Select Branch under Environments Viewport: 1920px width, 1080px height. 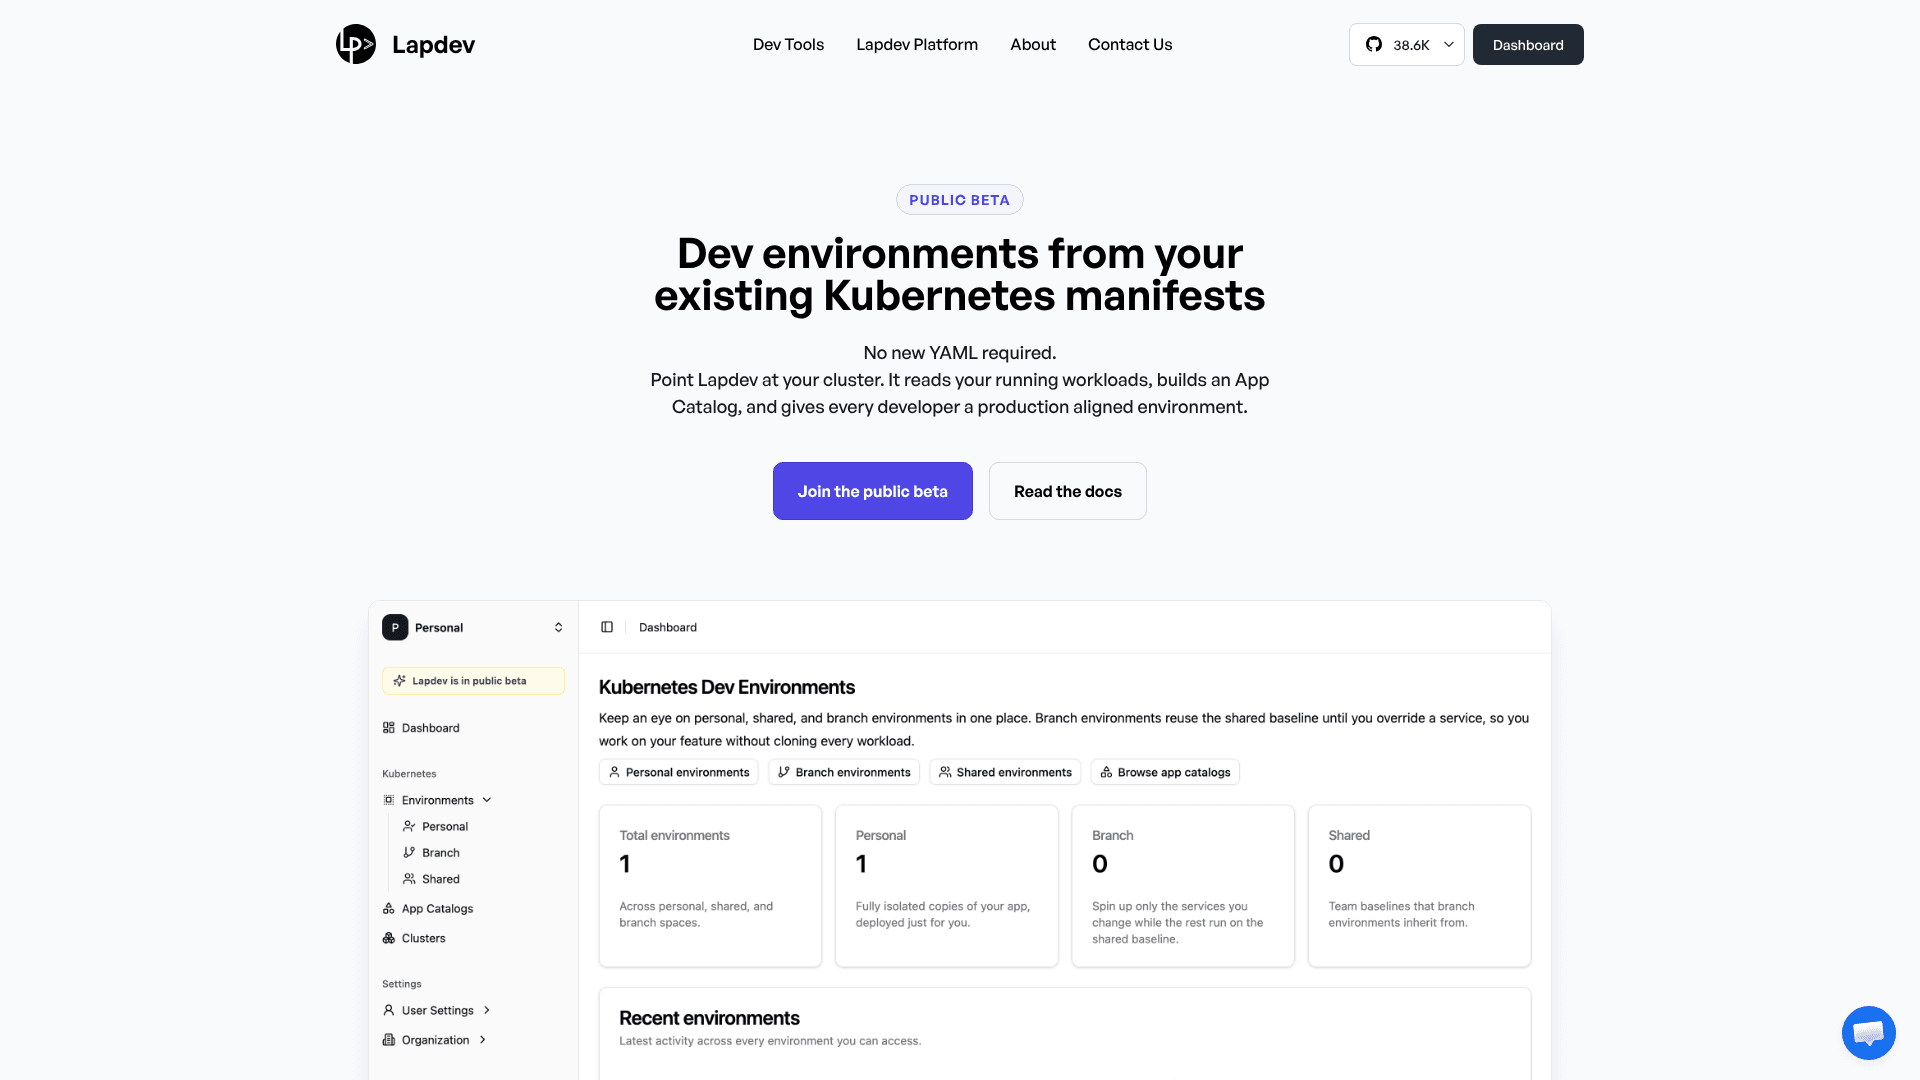(440, 852)
